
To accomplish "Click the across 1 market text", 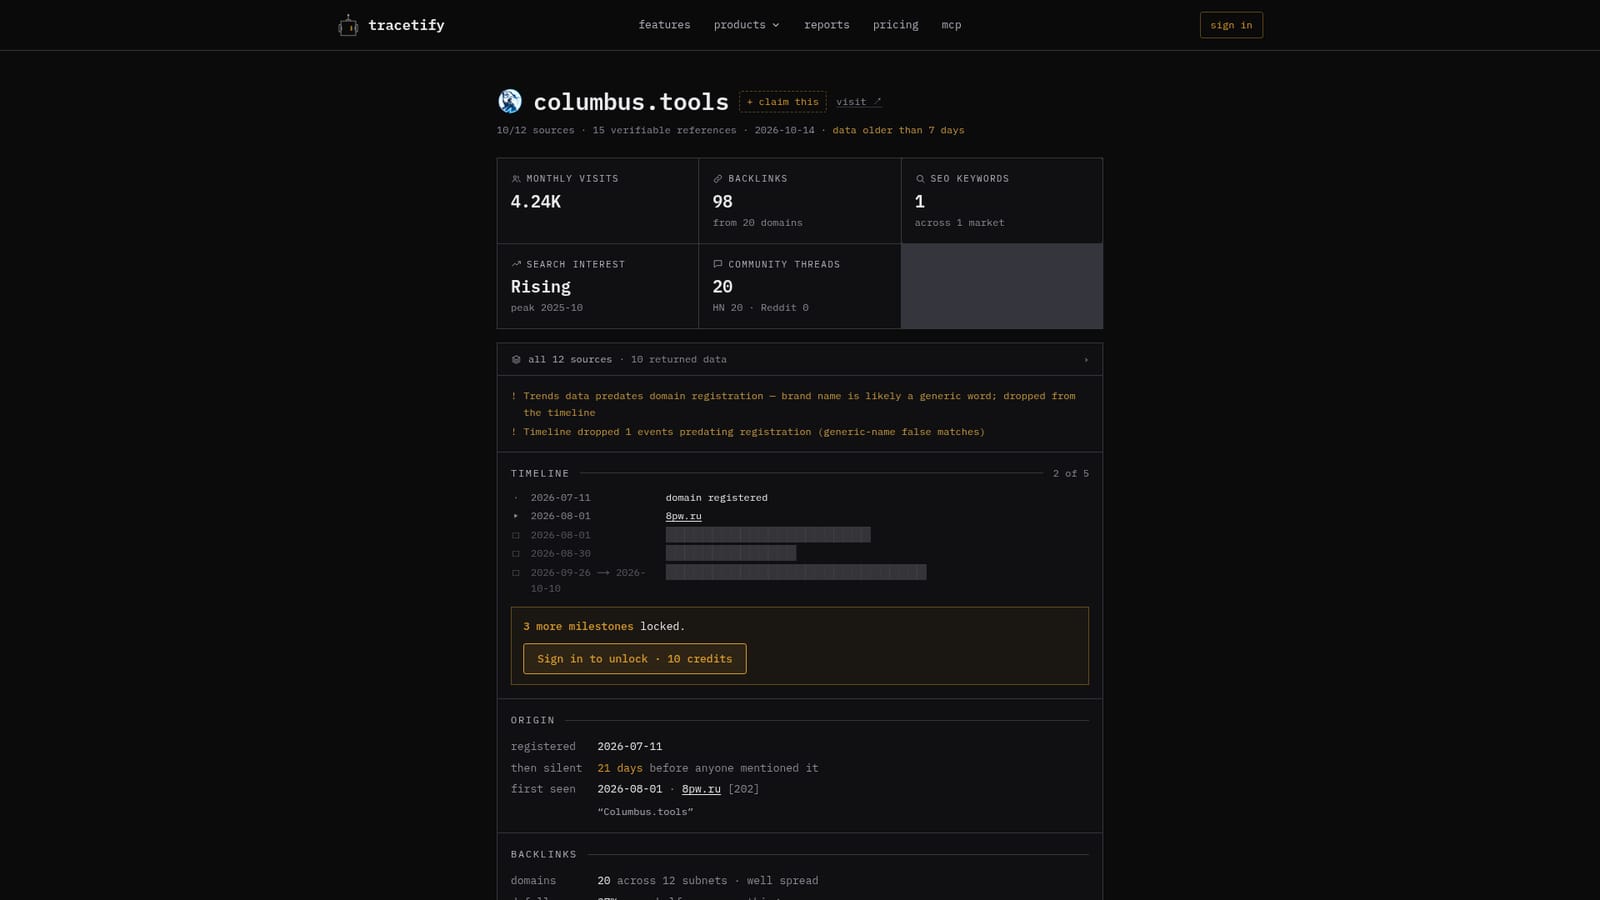I will (959, 223).
